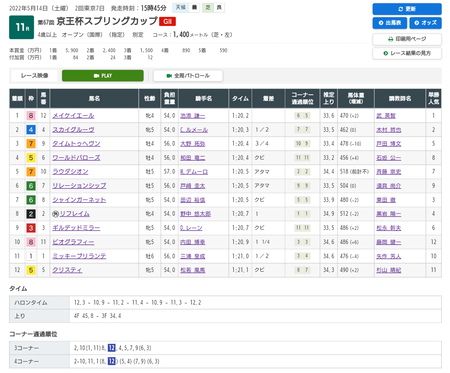Image resolution: width=450 pixels, height=373 pixels.
Task: Open horse link ミッキーブリランテ
Action: pyautogui.click(x=79, y=256)
